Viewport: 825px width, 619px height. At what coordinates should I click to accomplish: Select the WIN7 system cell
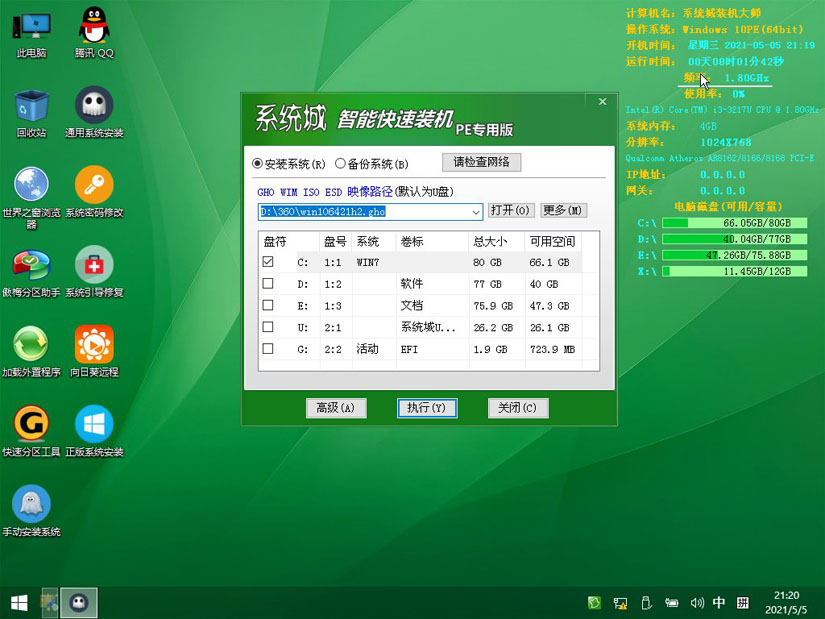point(368,262)
